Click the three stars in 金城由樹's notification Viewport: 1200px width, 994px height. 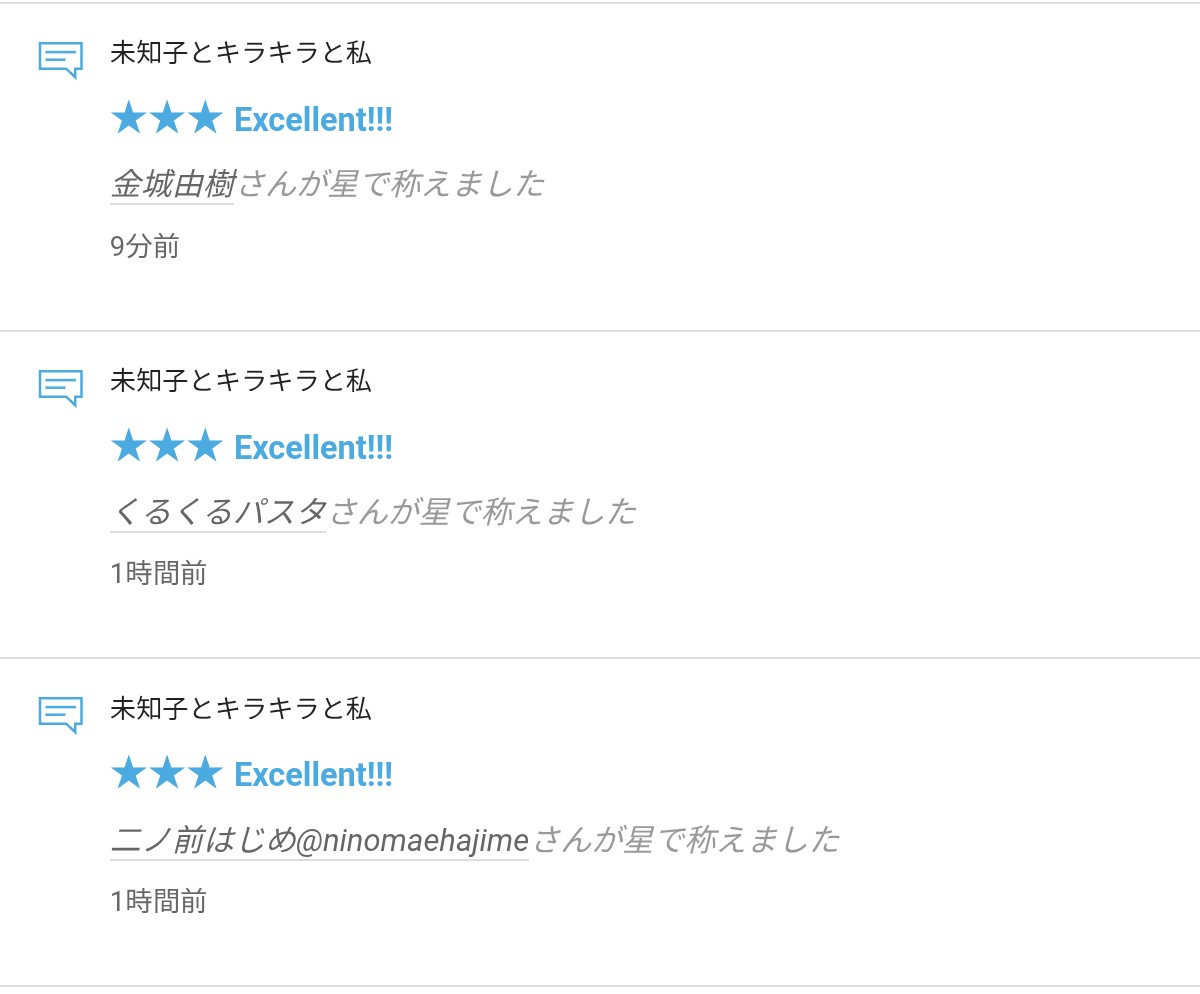pyautogui.click(x=166, y=120)
